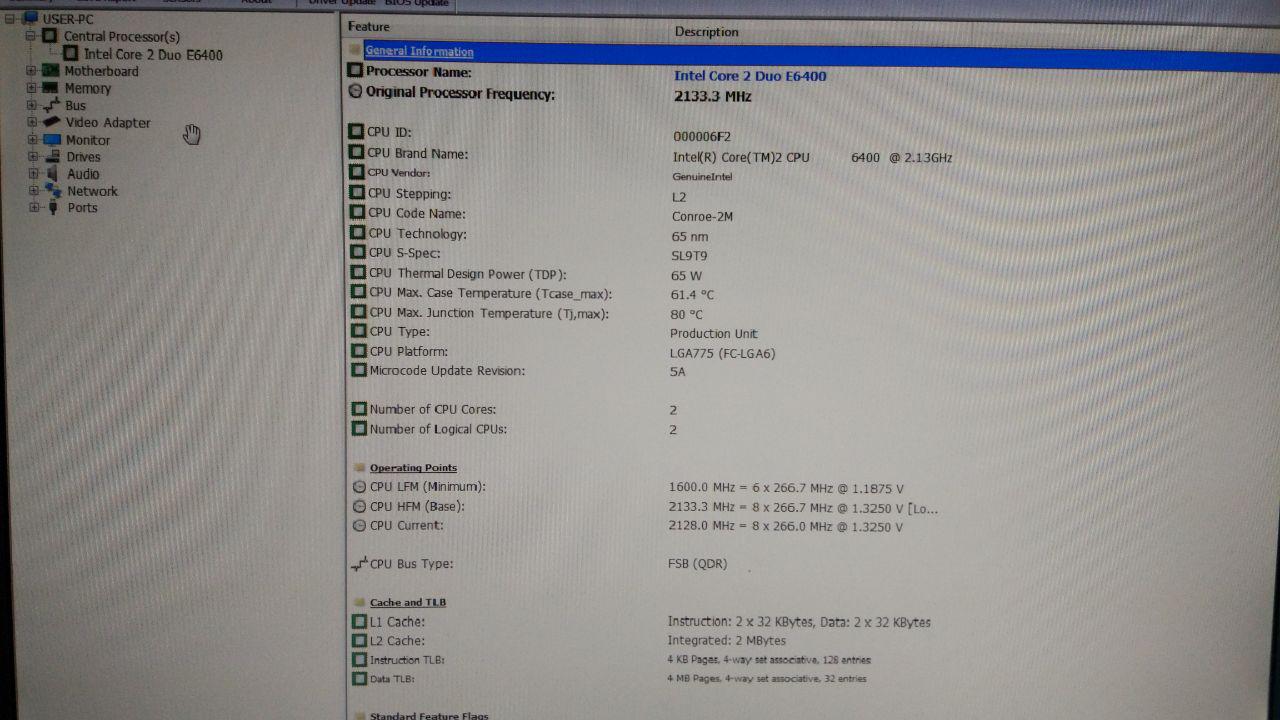Click the Video Adapter card icon

coord(51,122)
